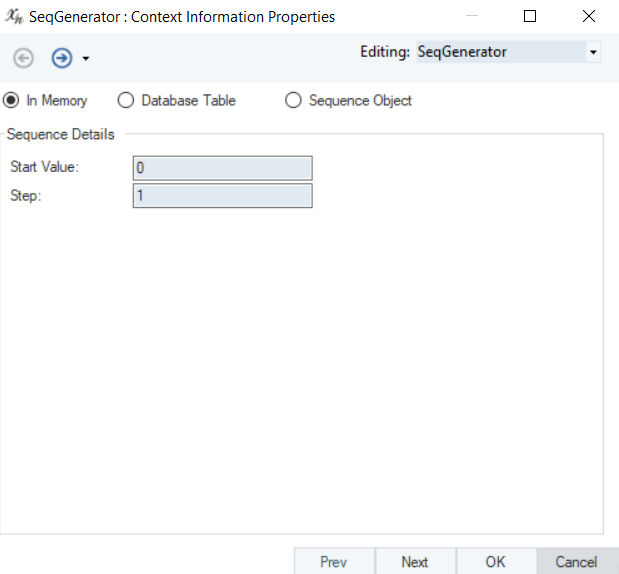Screen dimensions: 619x574
Task: Minimize the Context Information Properties window
Action: tap(472, 16)
